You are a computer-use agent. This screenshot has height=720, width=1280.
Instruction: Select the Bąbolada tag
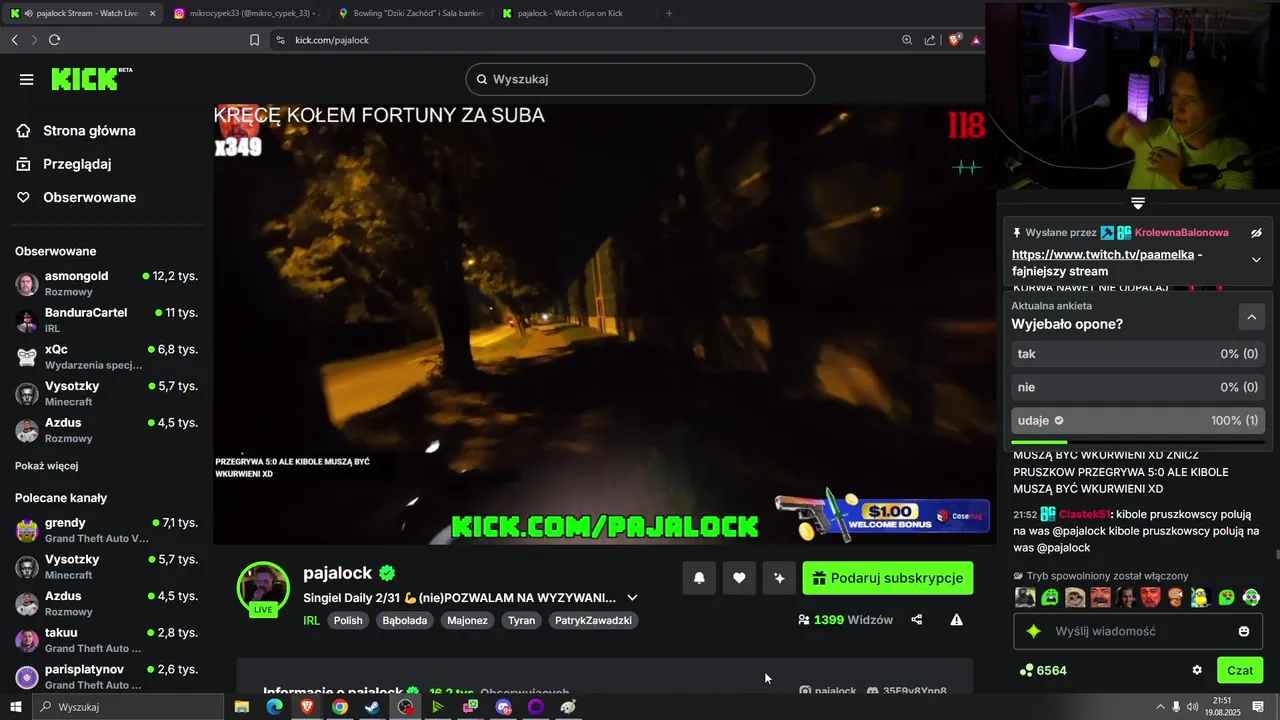404,620
